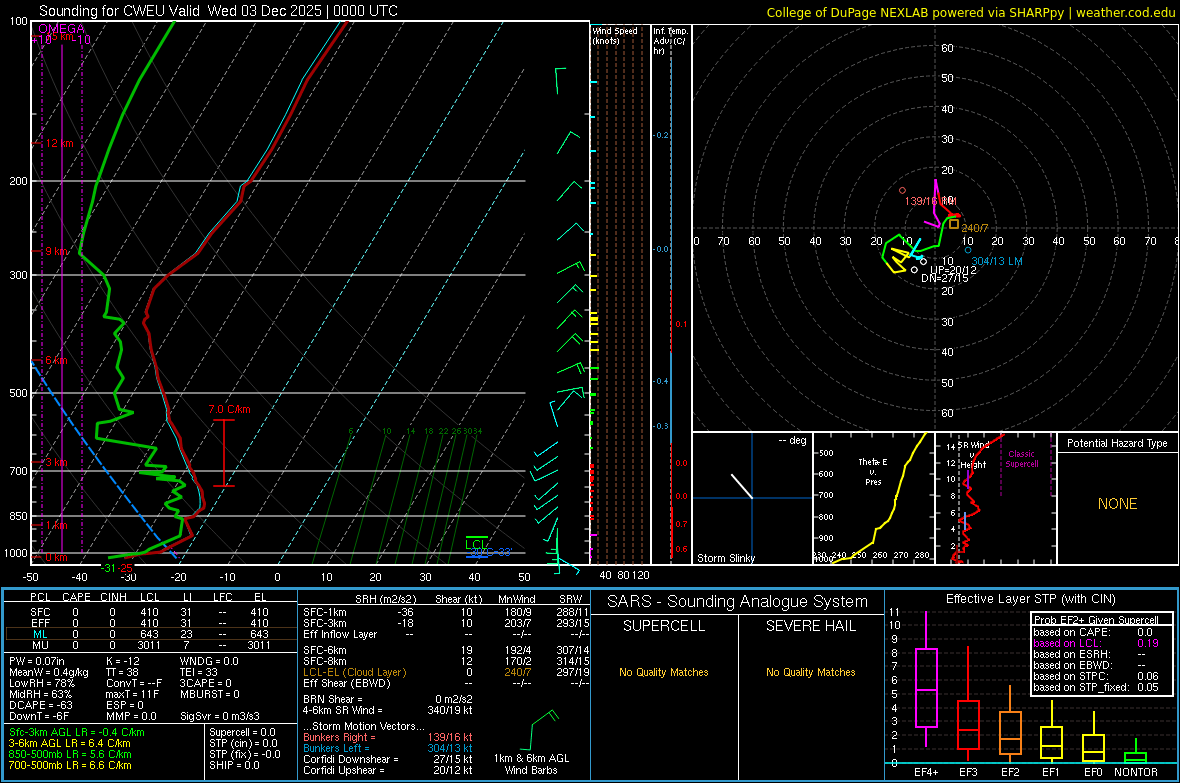Click the NONE hazard type text

[x=1117, y=504]
